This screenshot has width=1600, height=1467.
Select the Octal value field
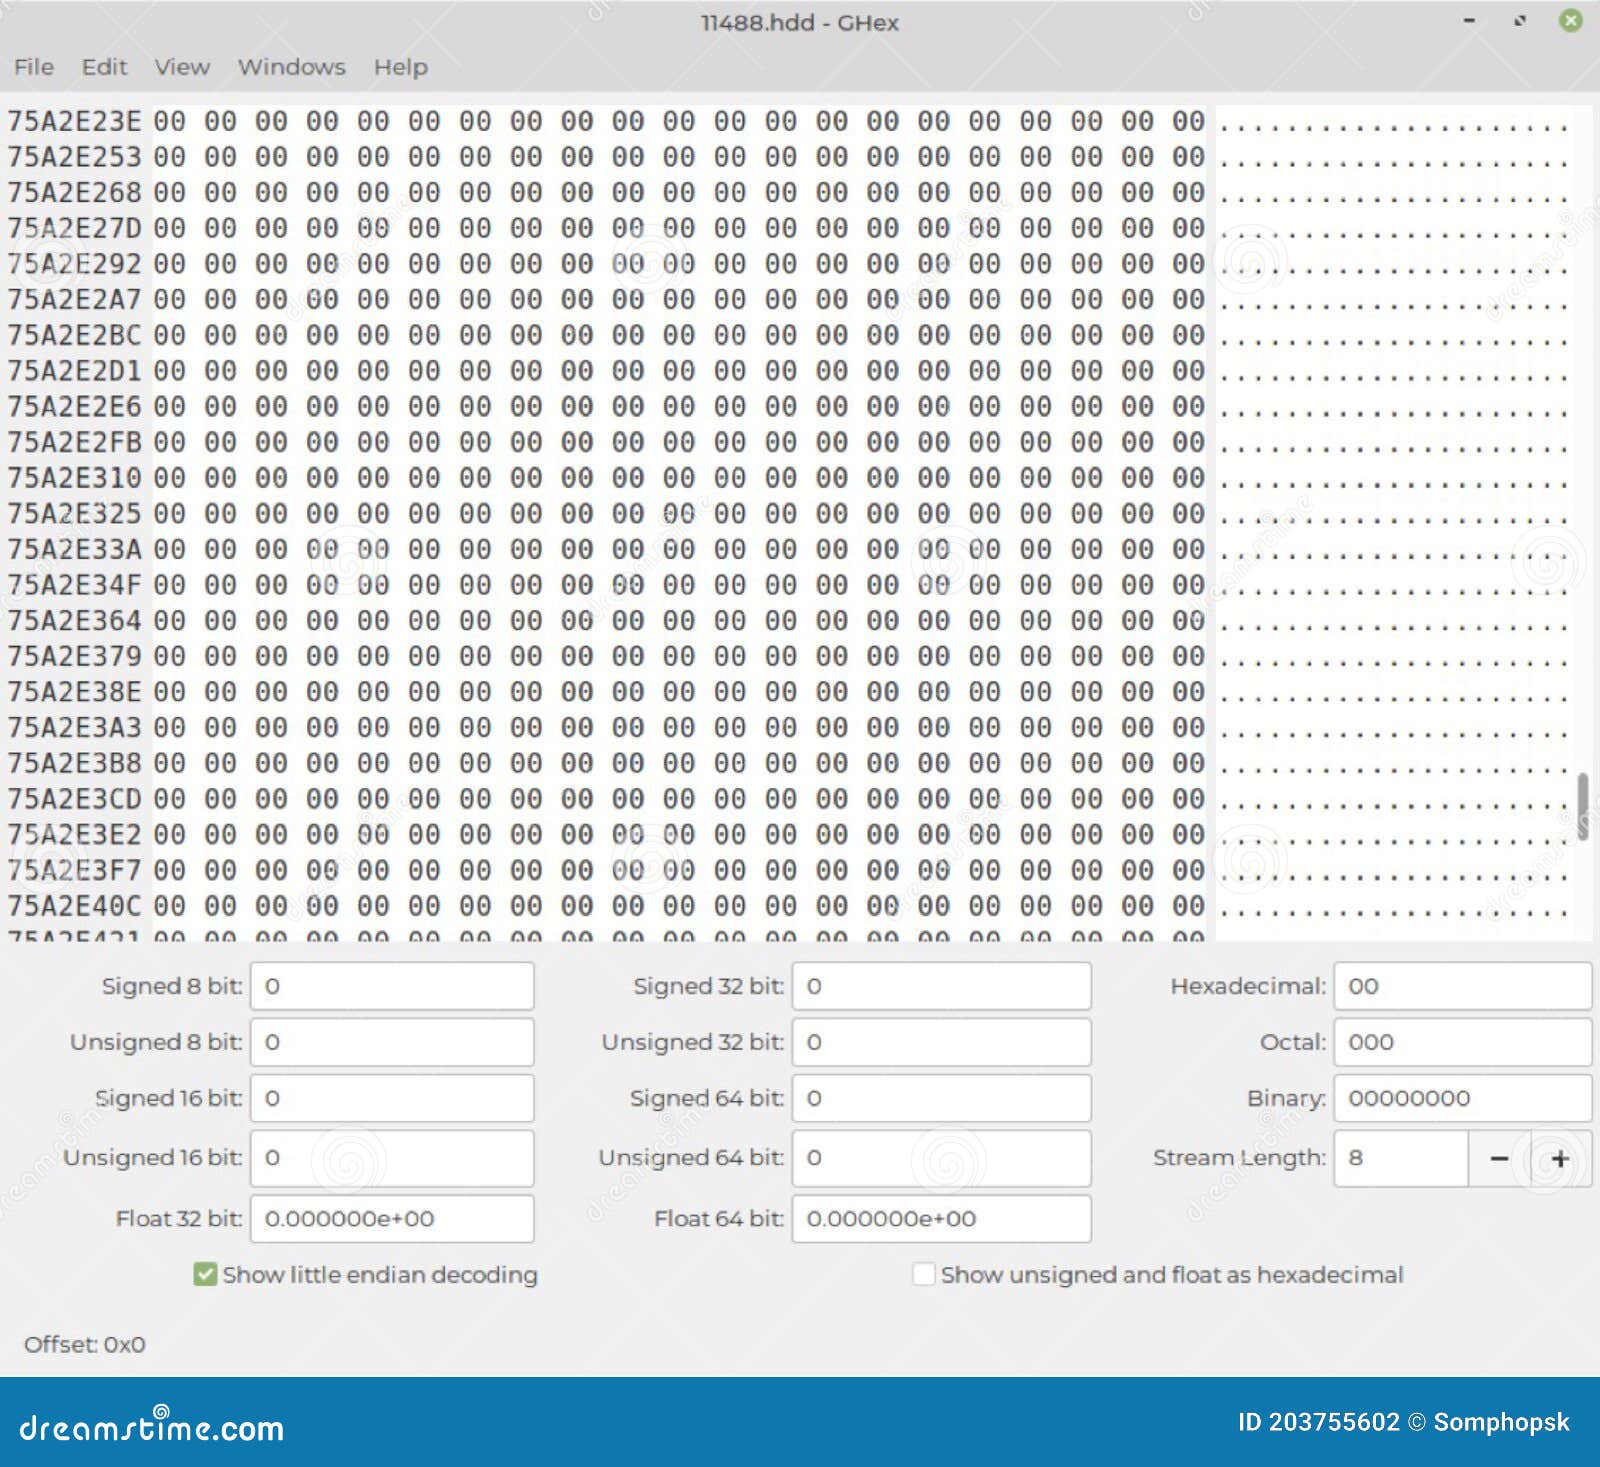pos(1462,1042)
